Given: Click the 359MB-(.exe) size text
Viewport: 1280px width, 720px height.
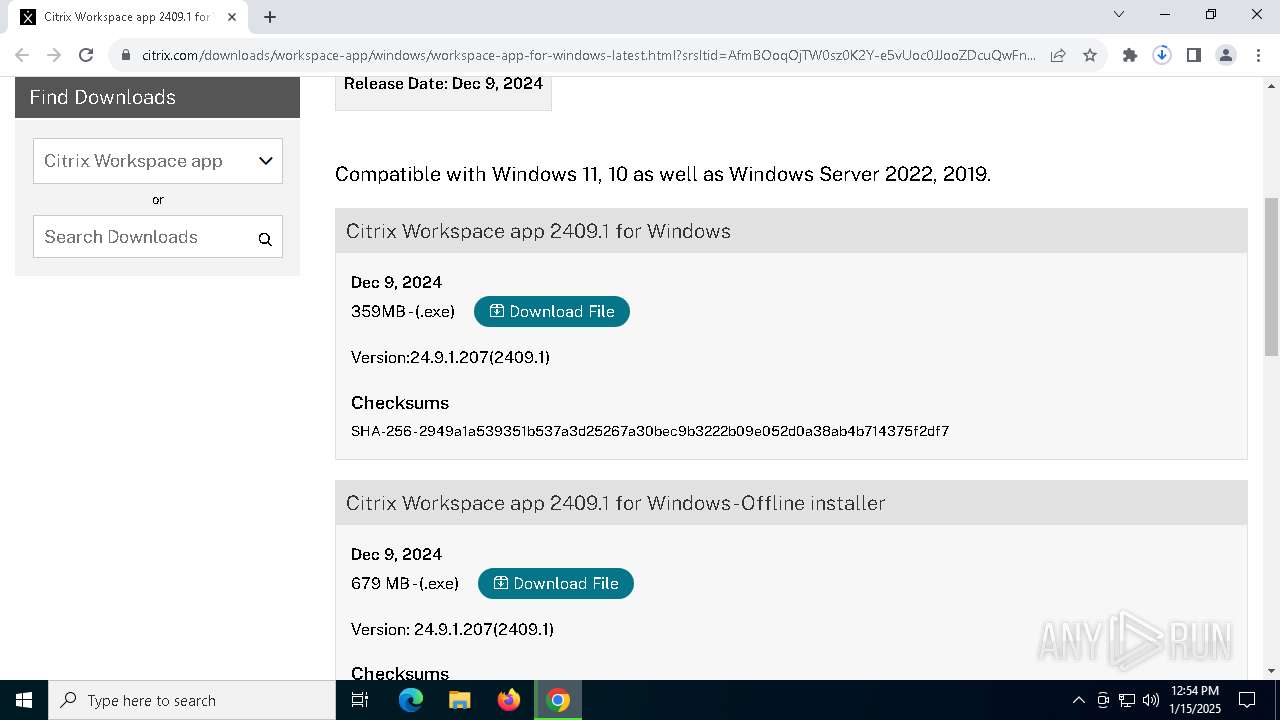Looking at the screenshot, I should pyautogui.click(x=403, y=312).
